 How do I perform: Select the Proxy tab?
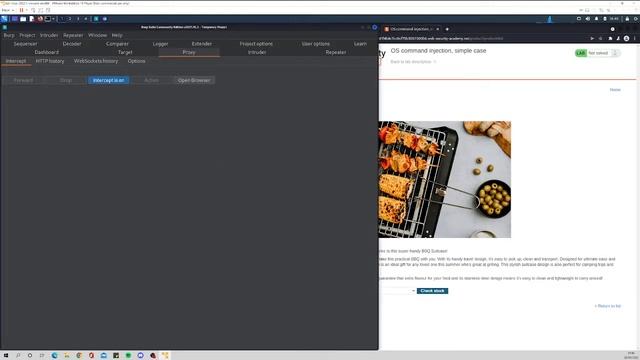coord(189,52)
